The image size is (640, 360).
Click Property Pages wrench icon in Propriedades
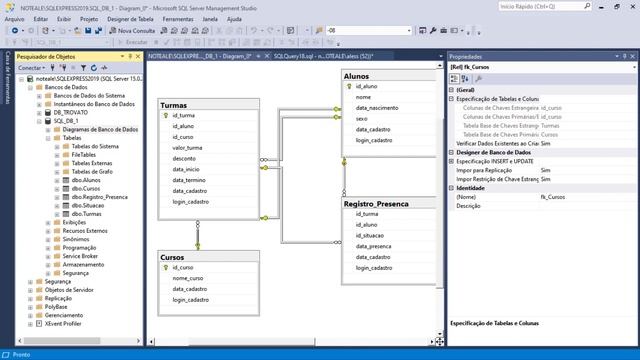click(479, 79)
